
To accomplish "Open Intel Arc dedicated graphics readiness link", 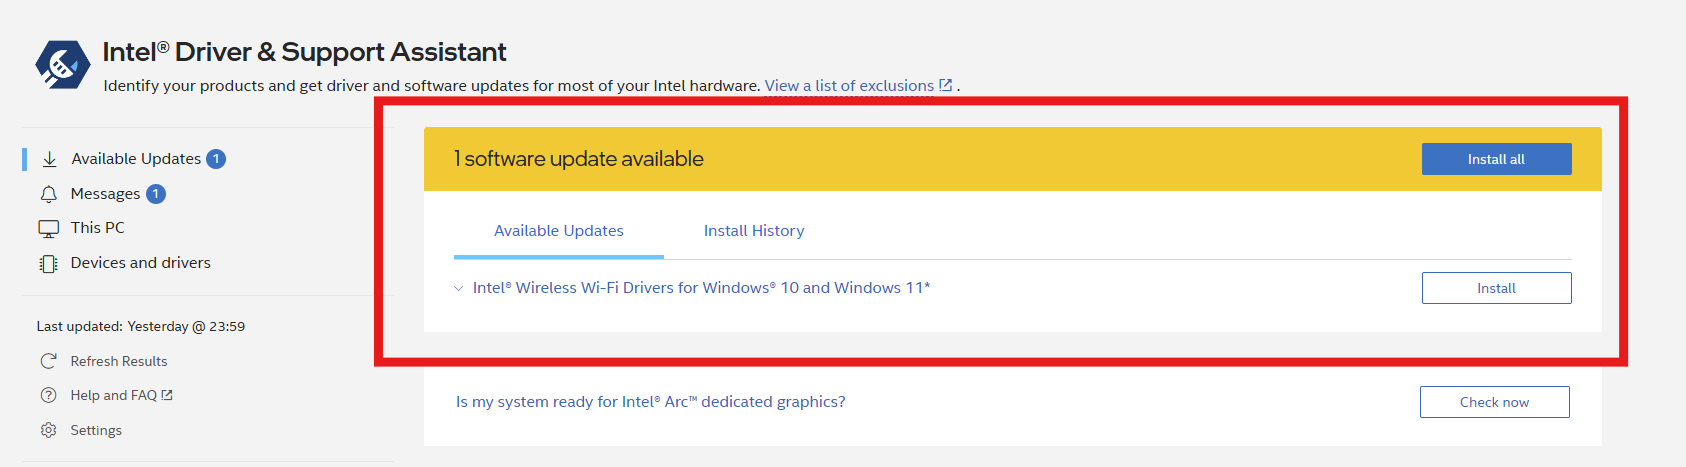I will point(651,402).
